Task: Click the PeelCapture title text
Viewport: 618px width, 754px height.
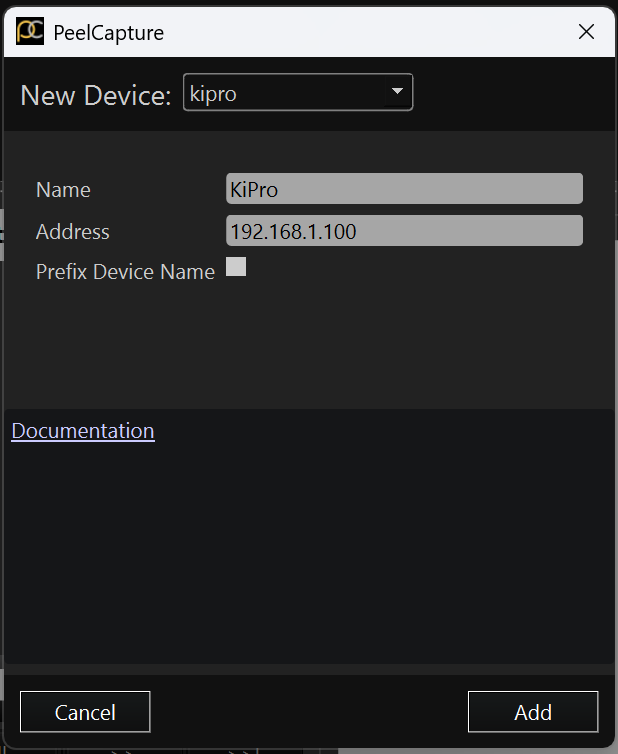Action: coord(109,33)
